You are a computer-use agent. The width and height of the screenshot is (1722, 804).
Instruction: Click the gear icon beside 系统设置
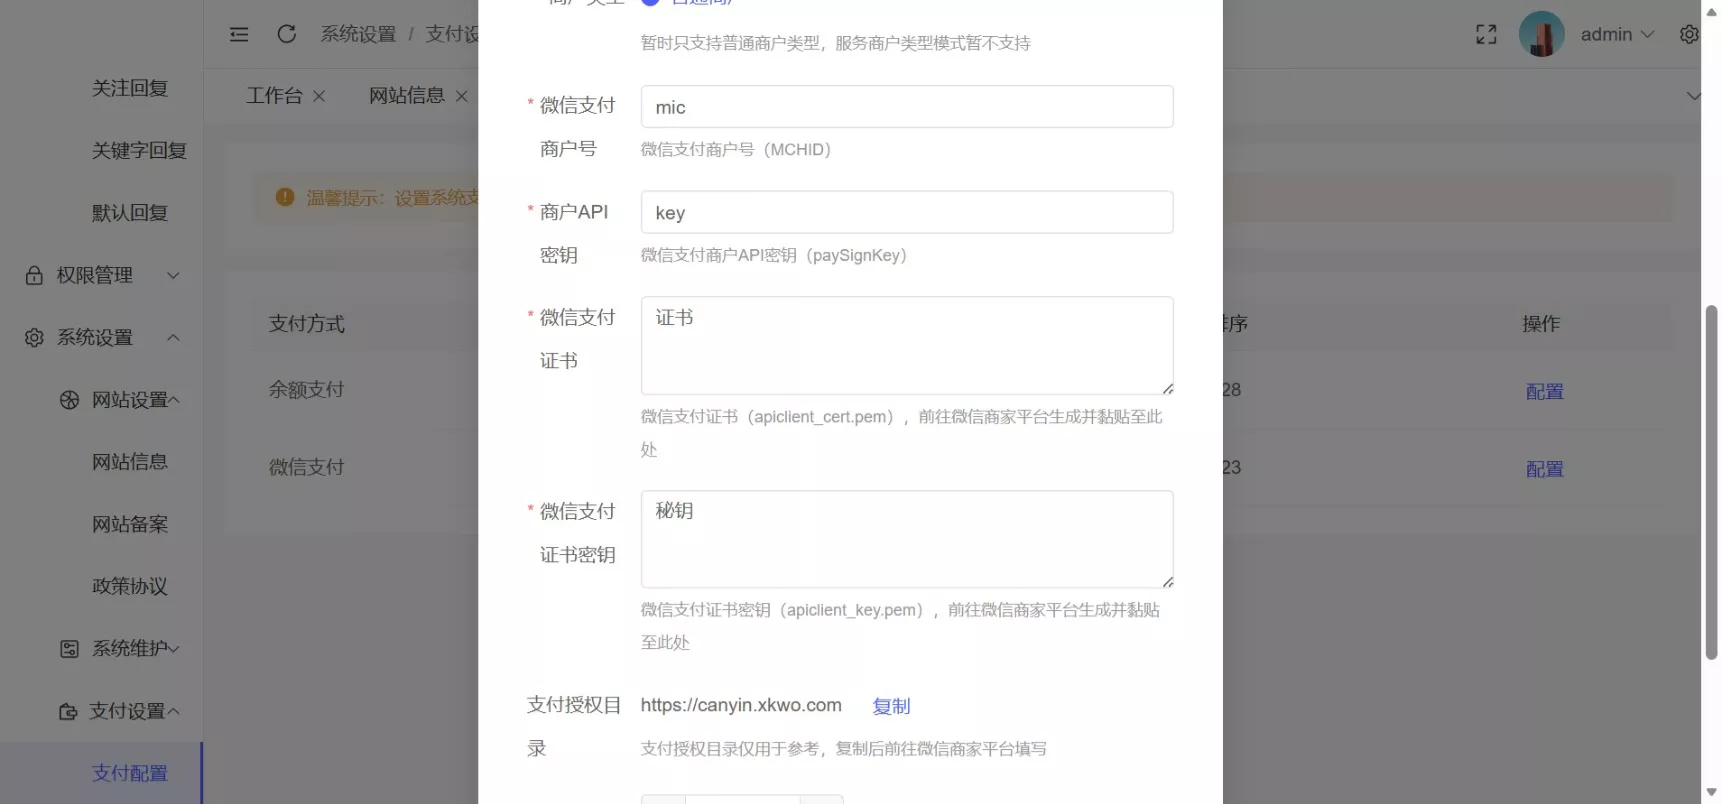coord(34,338)
